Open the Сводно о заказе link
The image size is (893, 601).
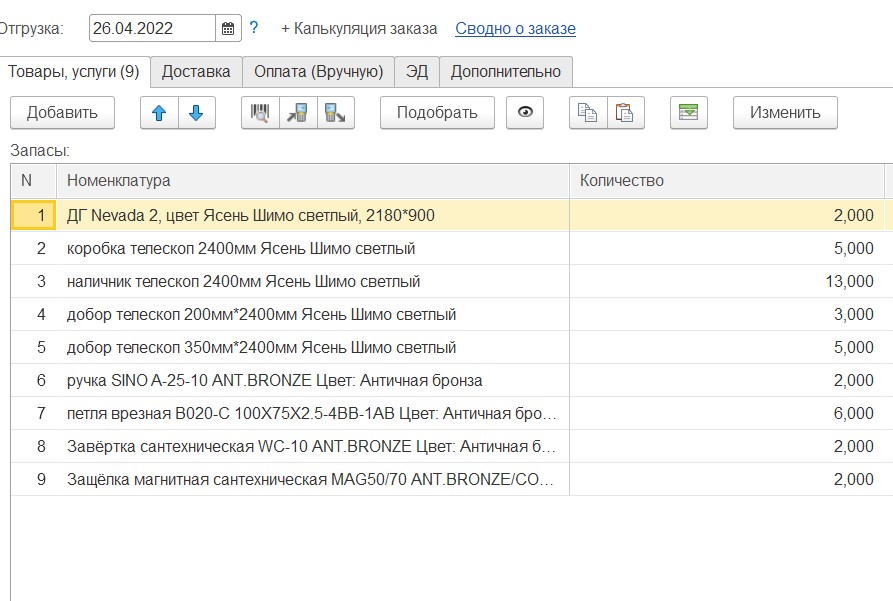[x=515, y=28]
